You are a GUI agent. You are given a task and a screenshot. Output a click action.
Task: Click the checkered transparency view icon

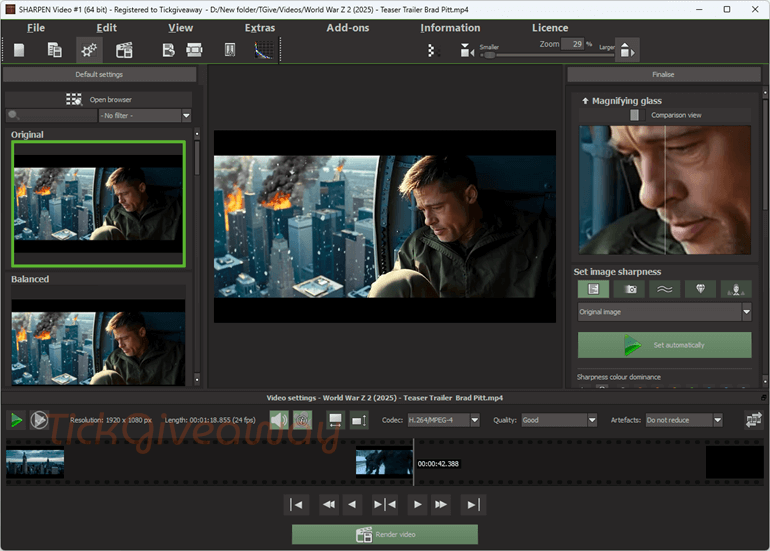[x=431, y=50]
